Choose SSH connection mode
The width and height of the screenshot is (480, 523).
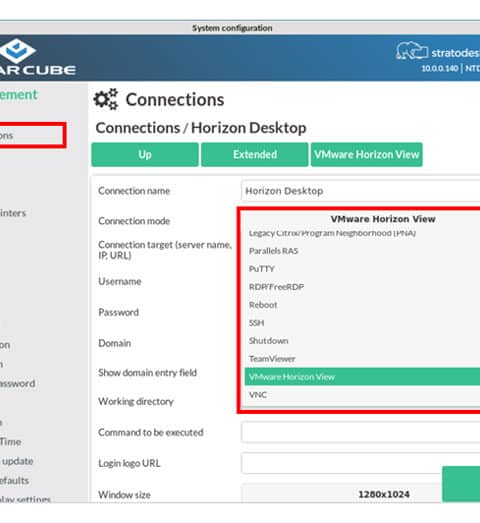coord(256,323)
